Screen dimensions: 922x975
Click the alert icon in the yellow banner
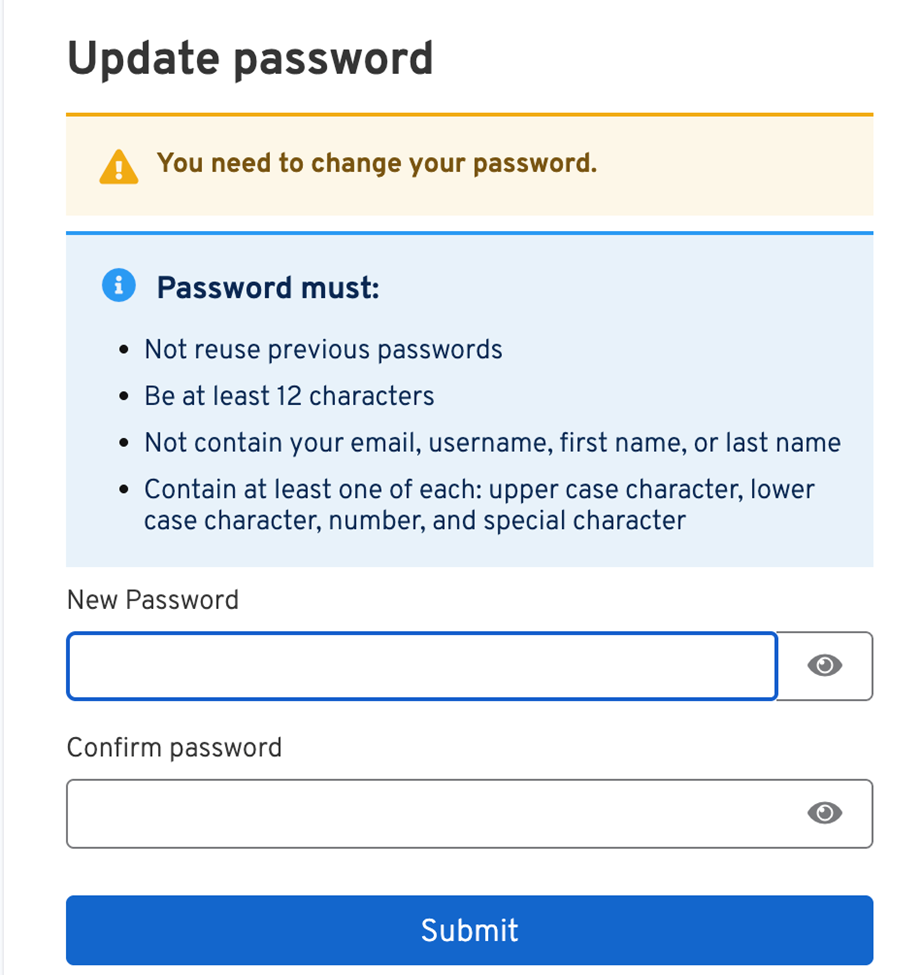(117, 165)
